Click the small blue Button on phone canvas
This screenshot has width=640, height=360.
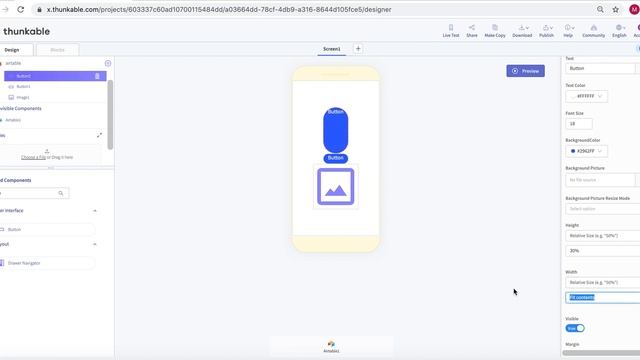coord(336,158)
